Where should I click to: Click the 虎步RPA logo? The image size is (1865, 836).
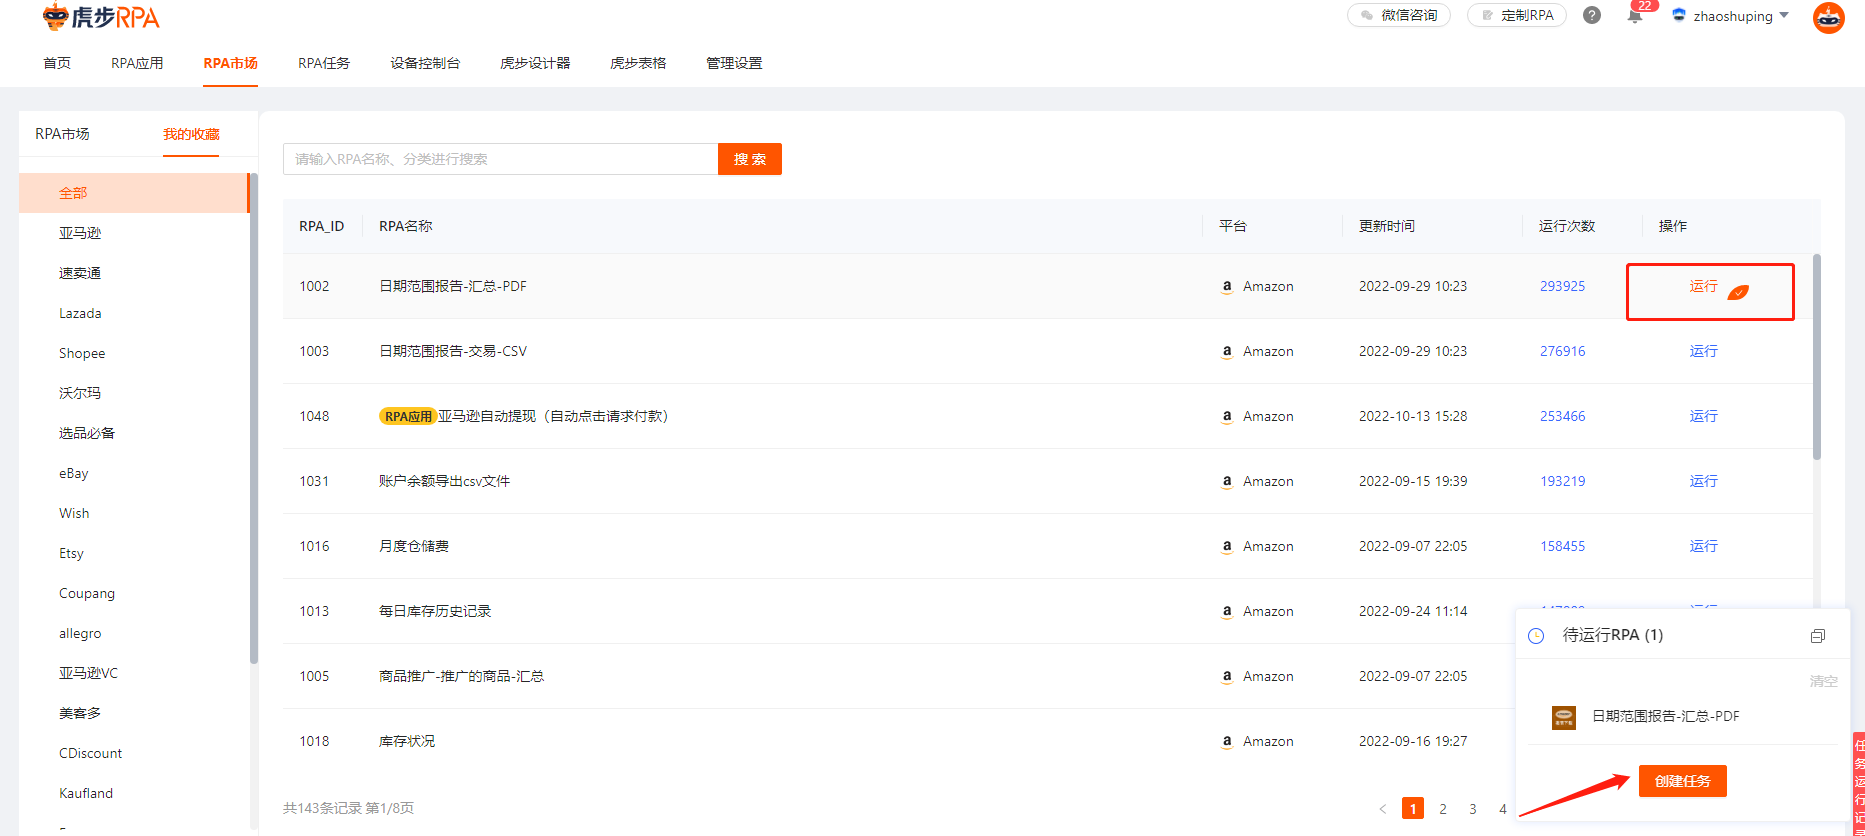[101, 17]
